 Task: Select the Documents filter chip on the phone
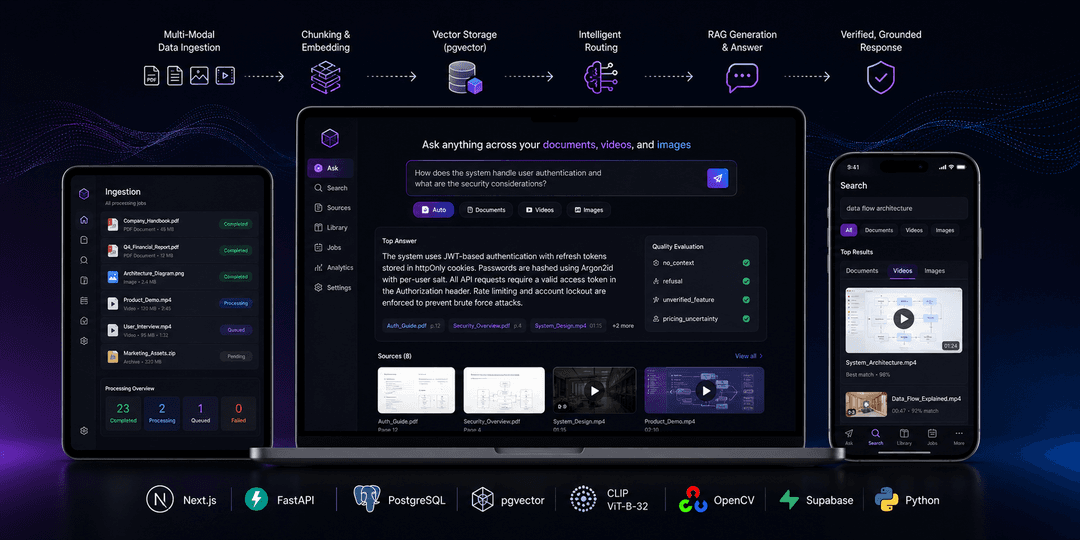pyautogui.click(x=879, y=230)
